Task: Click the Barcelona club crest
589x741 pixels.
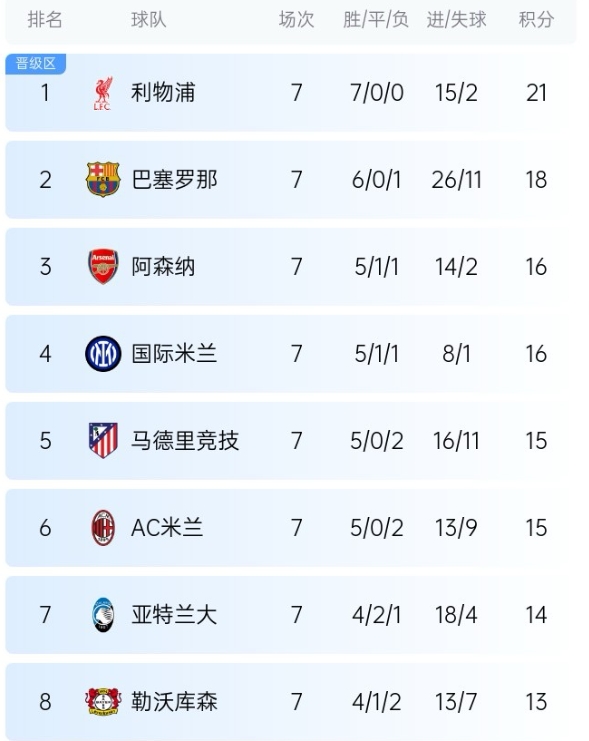Action: click(103, 180)
